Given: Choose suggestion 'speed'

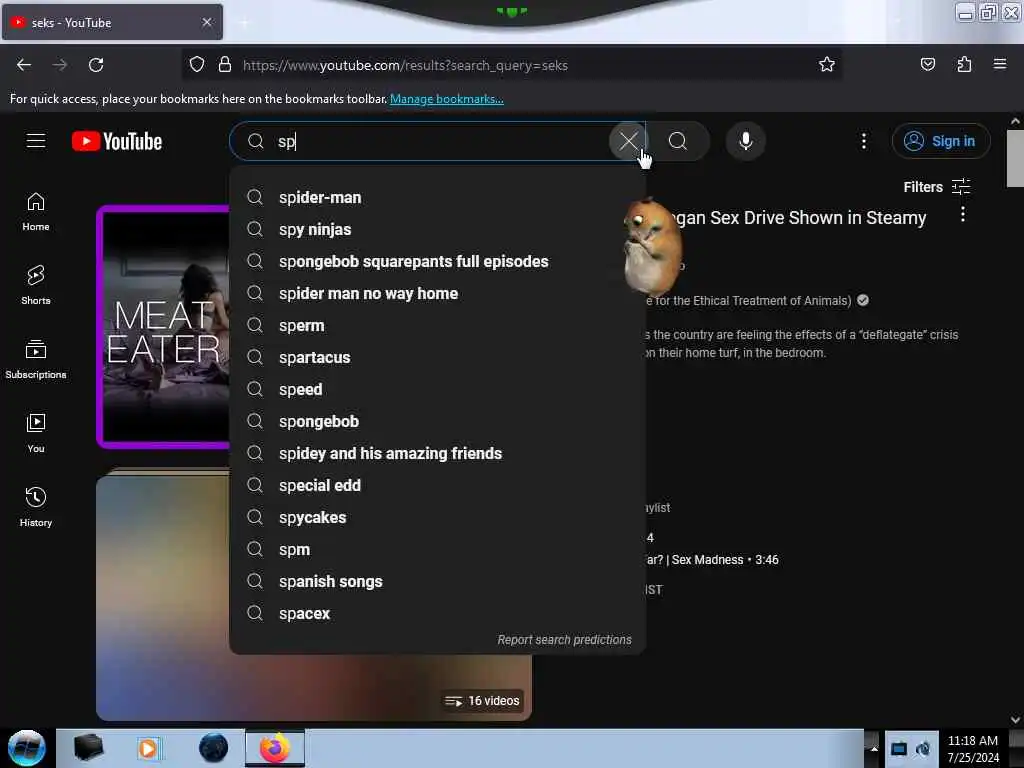Looking at the screenshot, I should coord(437,389).
